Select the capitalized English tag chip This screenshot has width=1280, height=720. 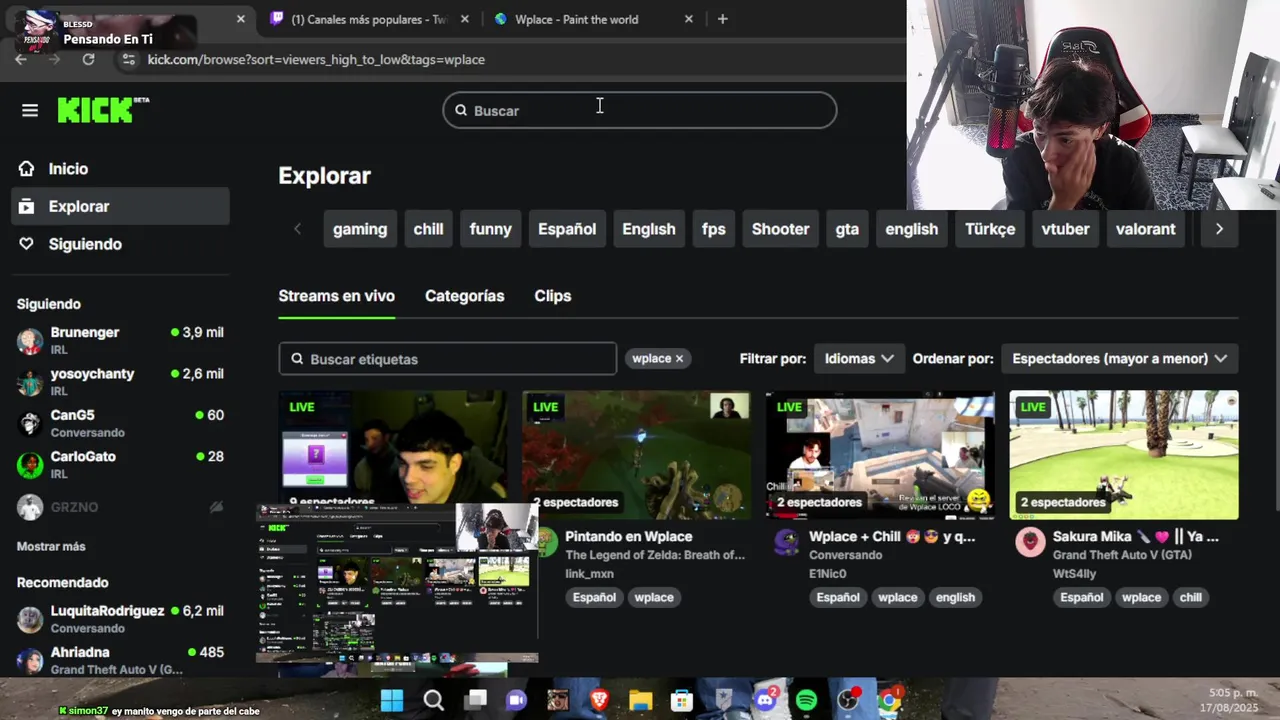click(x=649, y=229)
